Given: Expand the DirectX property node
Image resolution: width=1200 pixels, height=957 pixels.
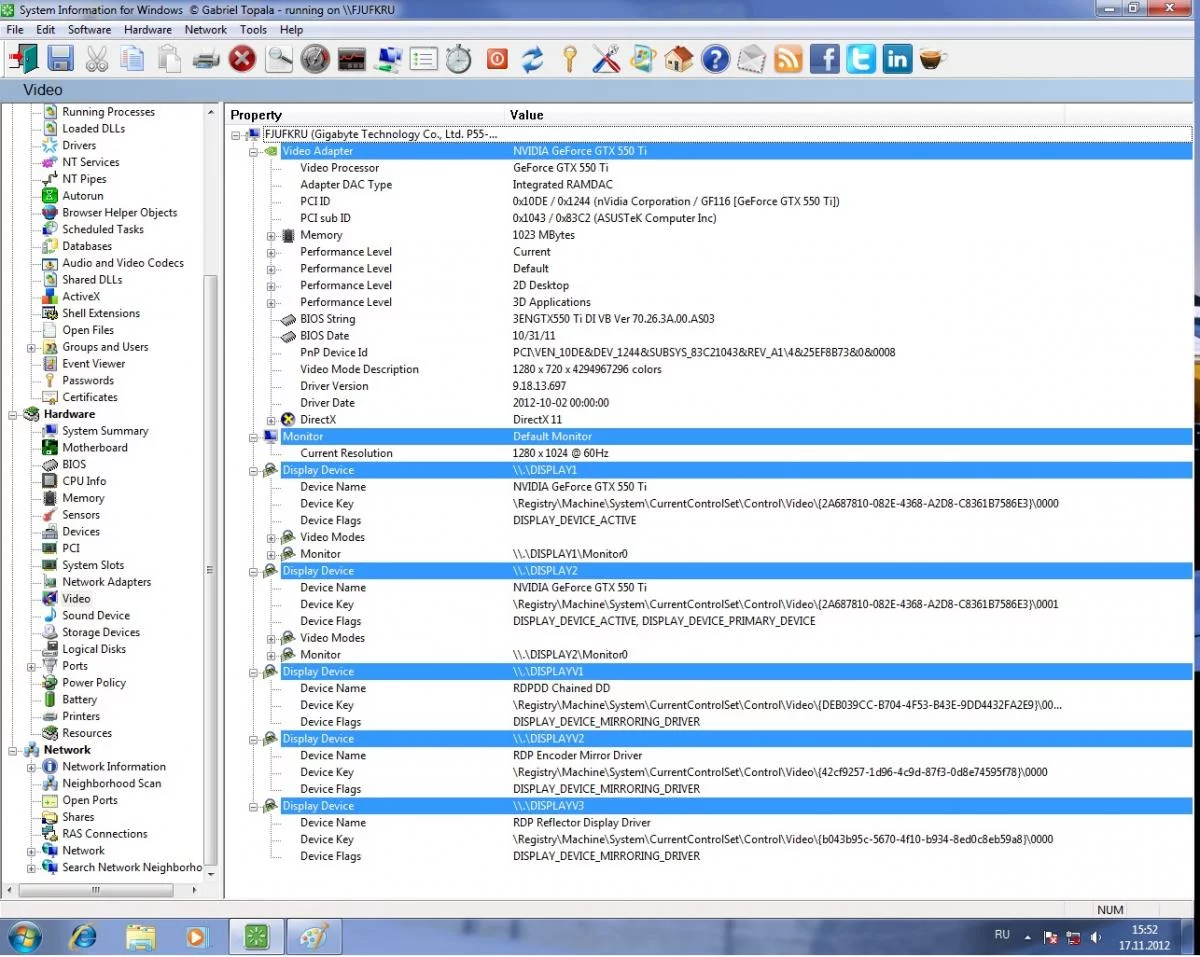Looking at the screenshot, I should pyautogui.click(x=271, y=420).
